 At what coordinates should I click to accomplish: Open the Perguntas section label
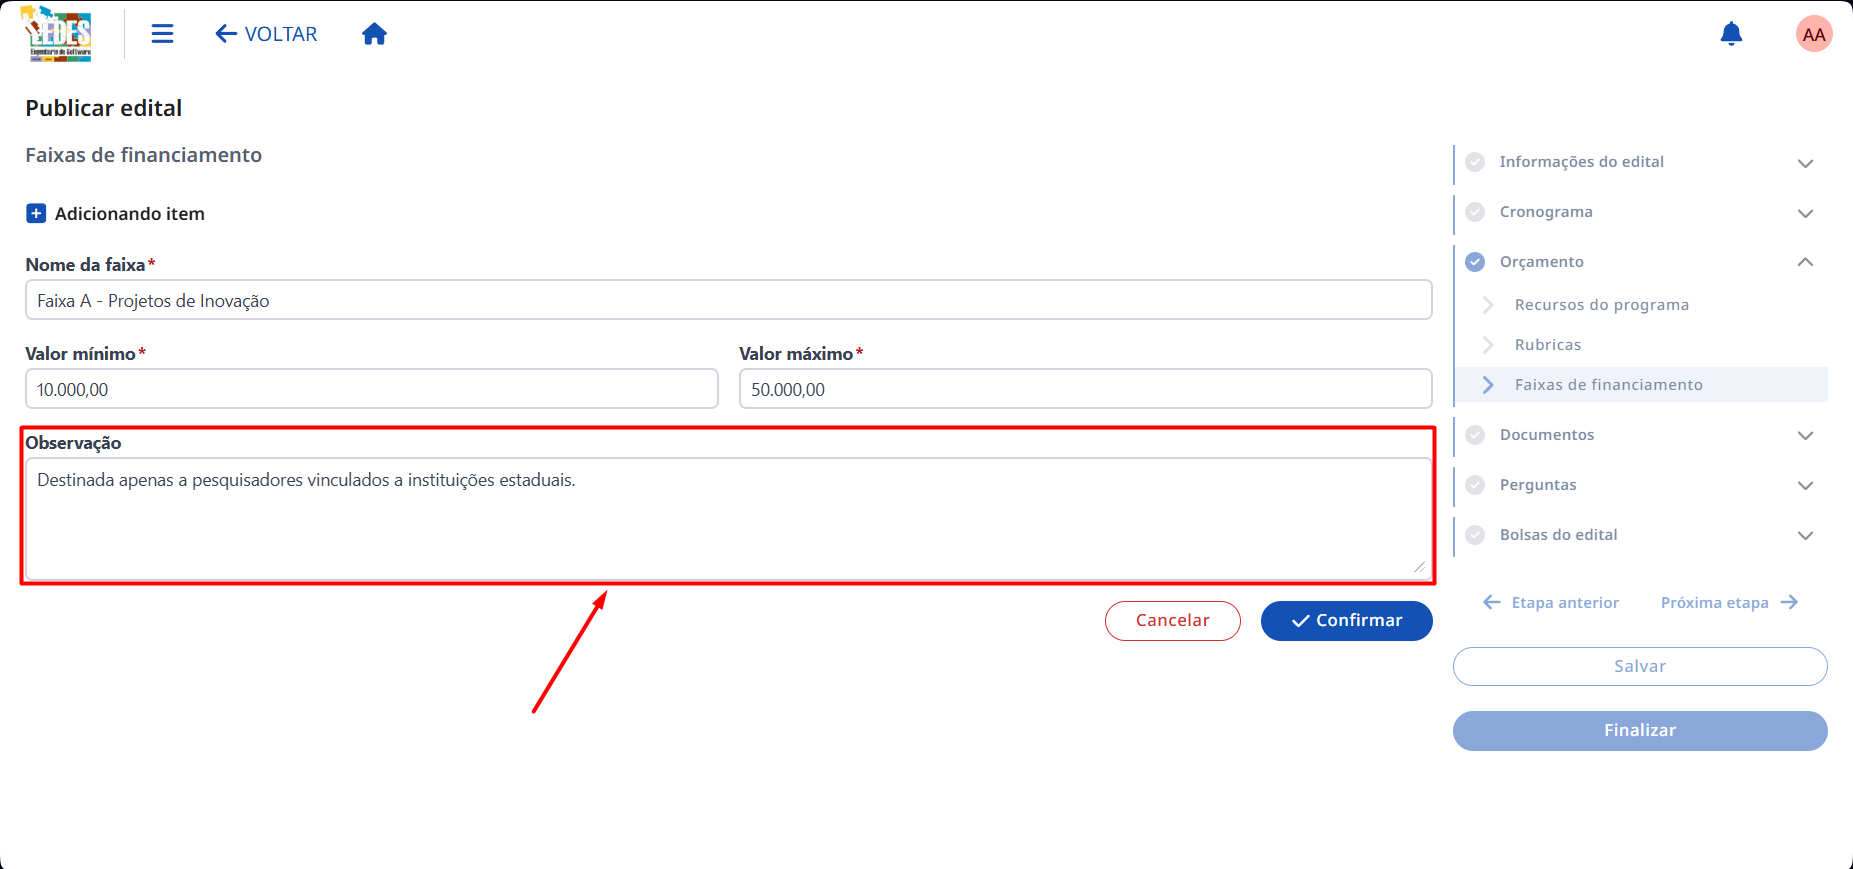(x=1538, y=485)
